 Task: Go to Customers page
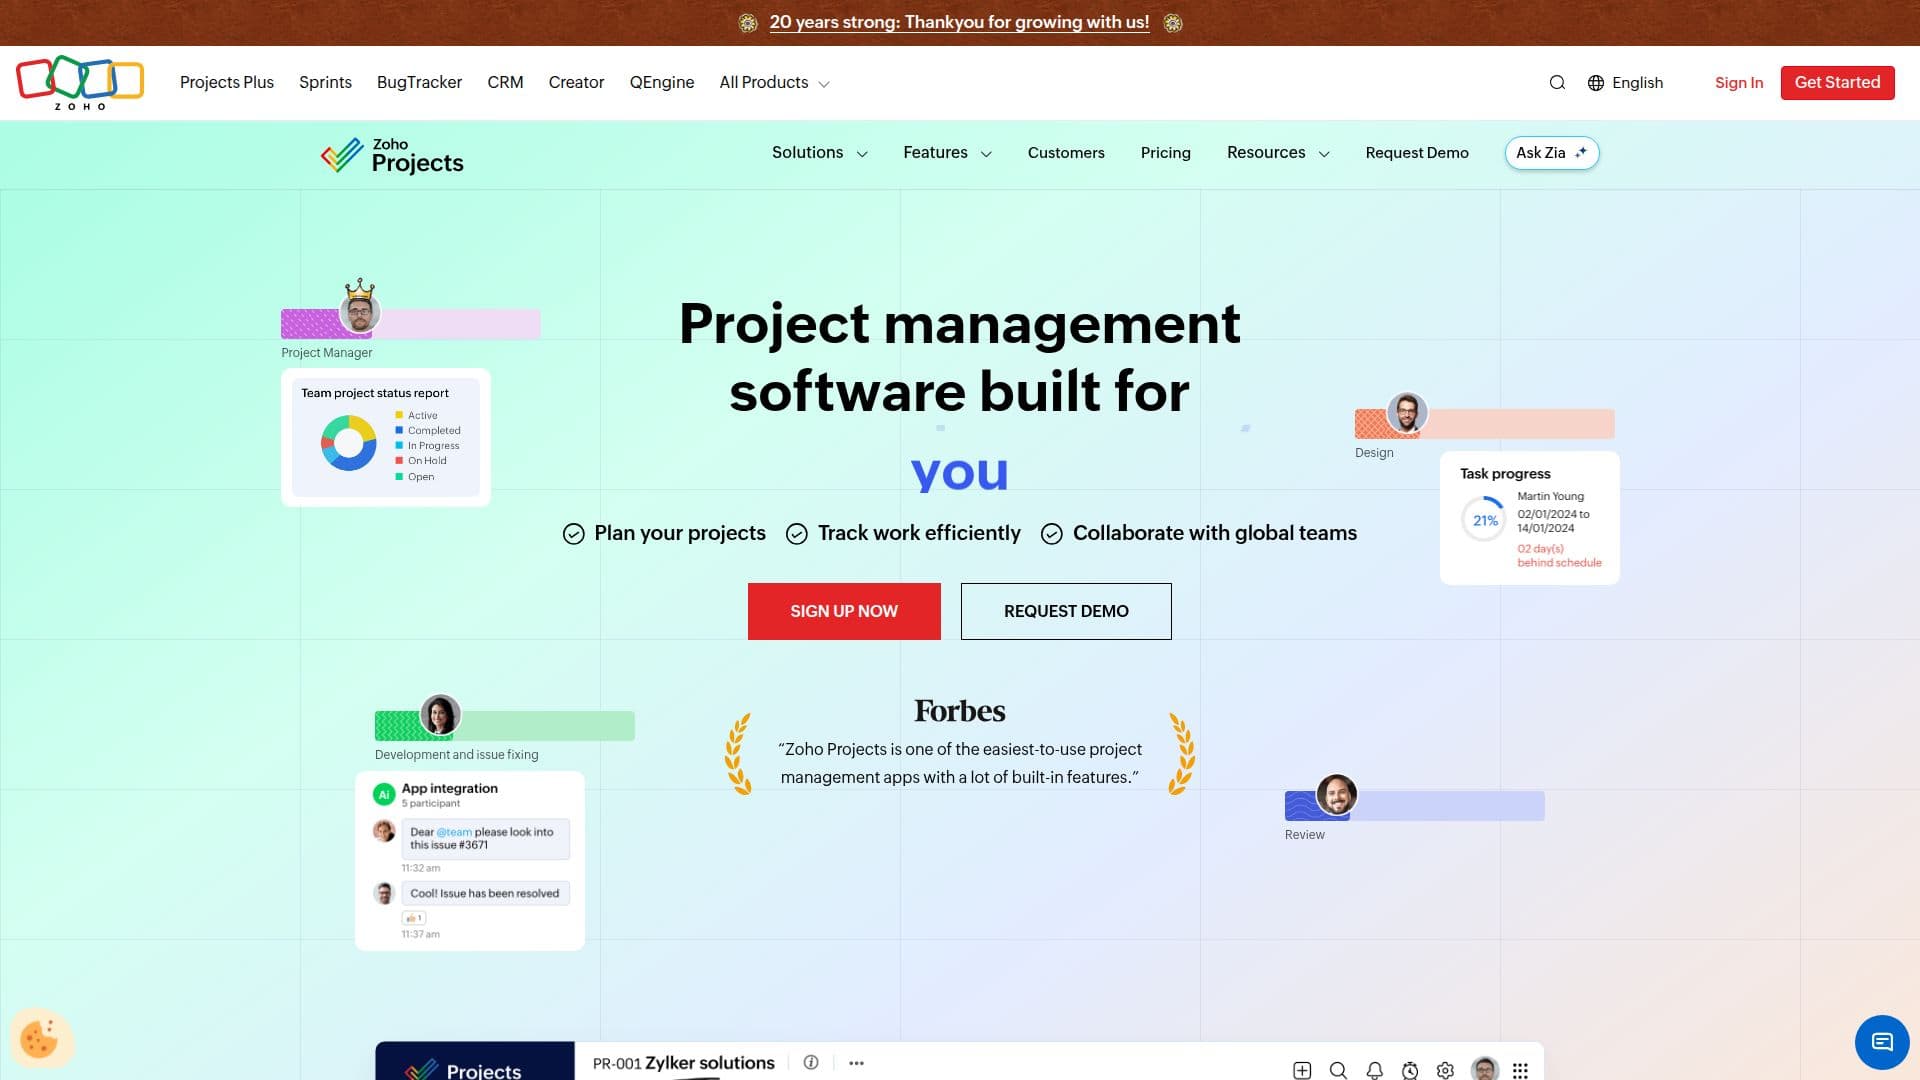coord(1066,153)
